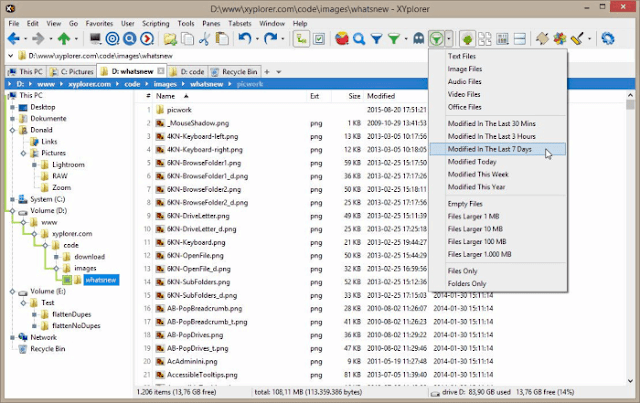The height and width of the screenshot is (403, 640).
Task: Toggle the green tree branch view button
Action: click(x=467, y=39)
